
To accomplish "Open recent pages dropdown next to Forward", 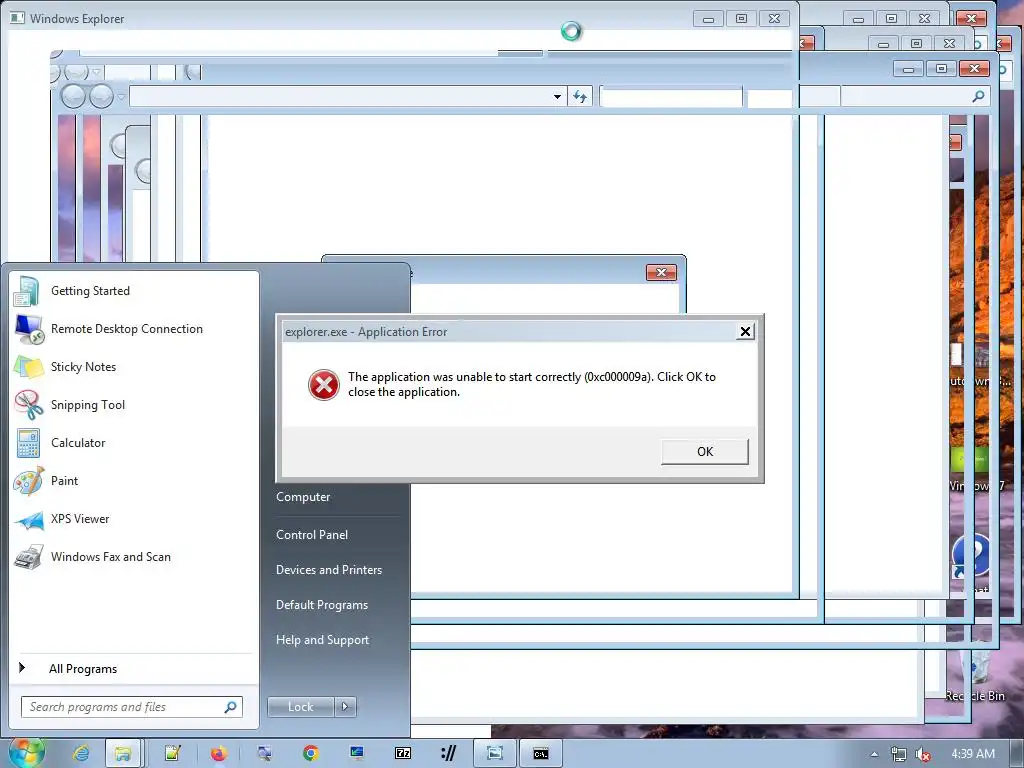I will [121, 97].
